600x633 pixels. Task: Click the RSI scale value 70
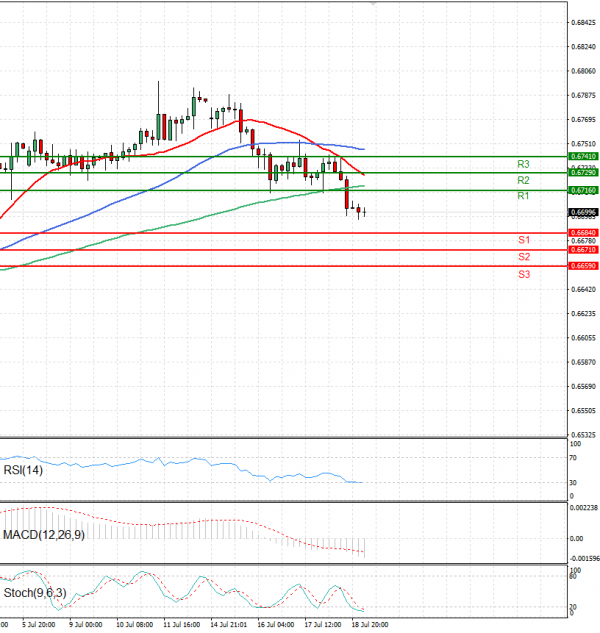click(573, 458)
